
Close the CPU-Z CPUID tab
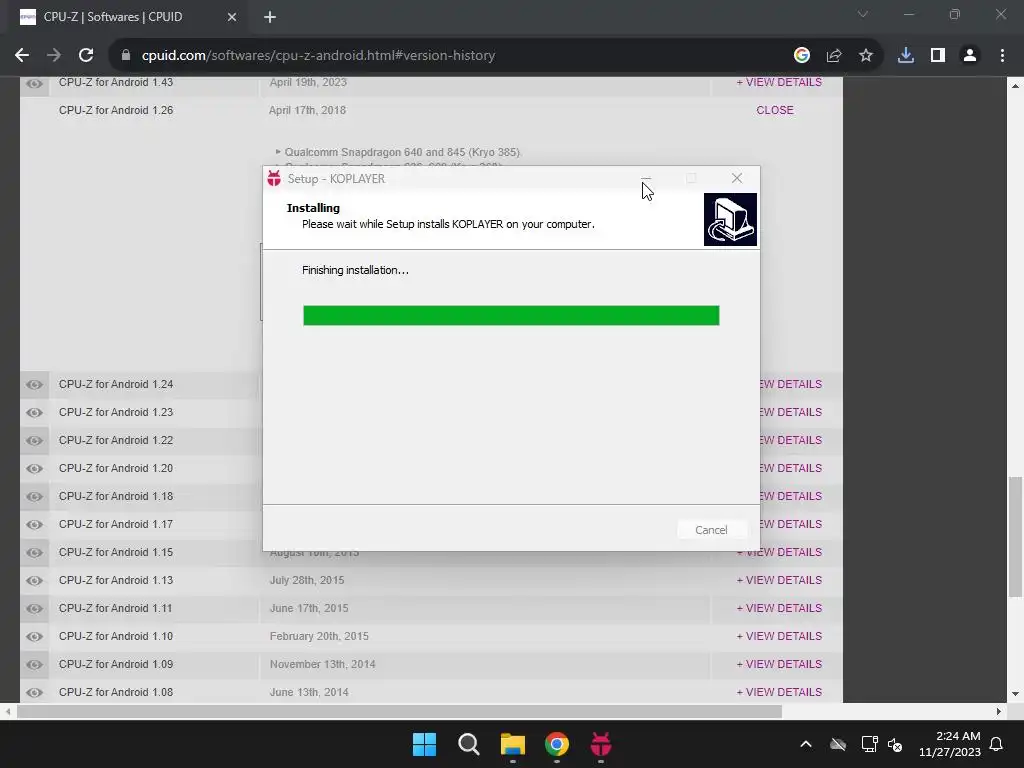pyautogui.click(x=232, y=17)
